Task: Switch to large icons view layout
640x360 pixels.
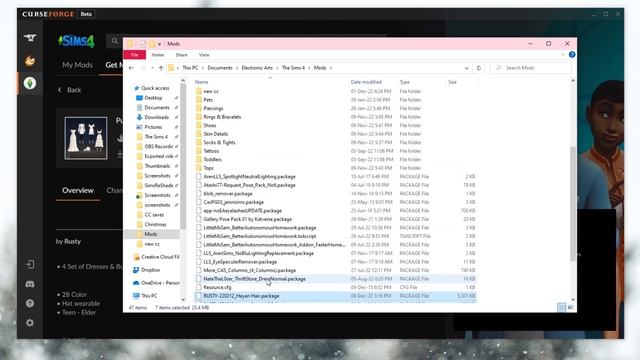Action: click(570, 307)
